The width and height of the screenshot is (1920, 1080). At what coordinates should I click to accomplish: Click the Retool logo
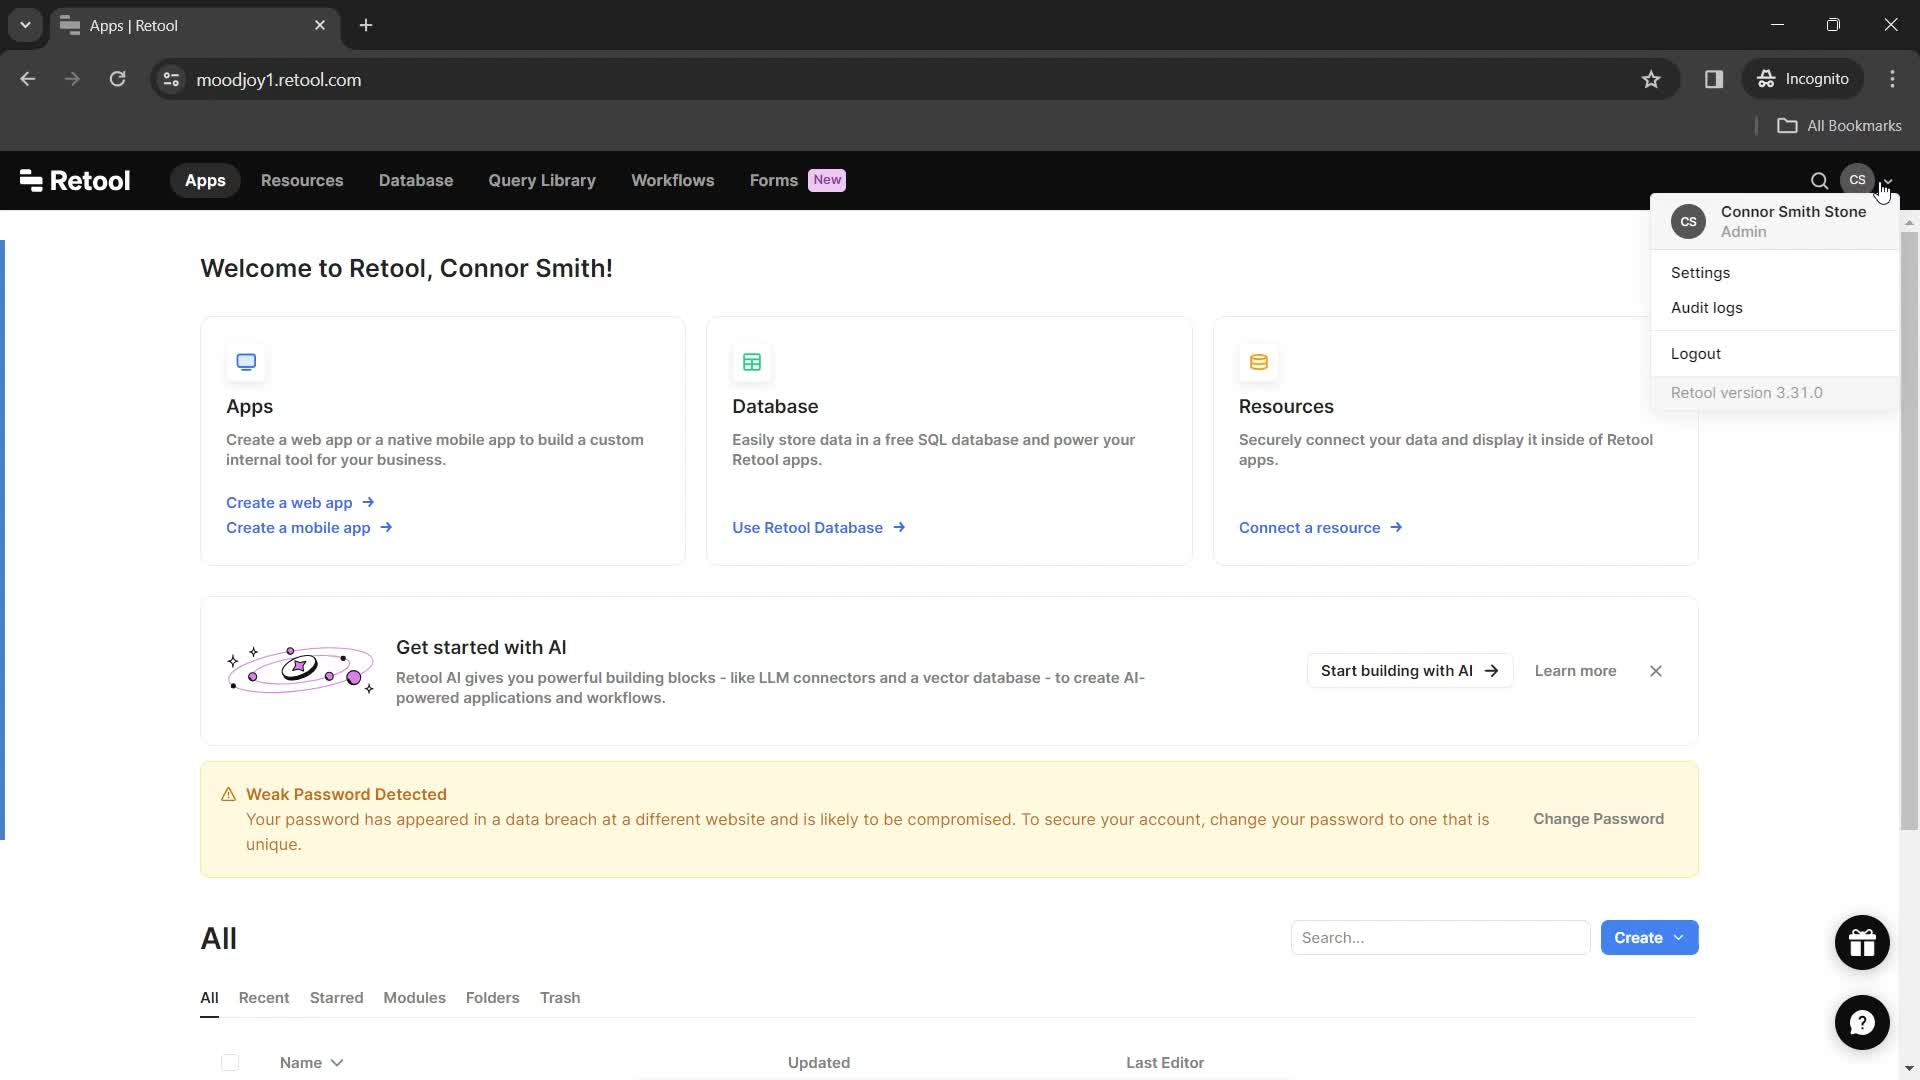coord(75,180)
